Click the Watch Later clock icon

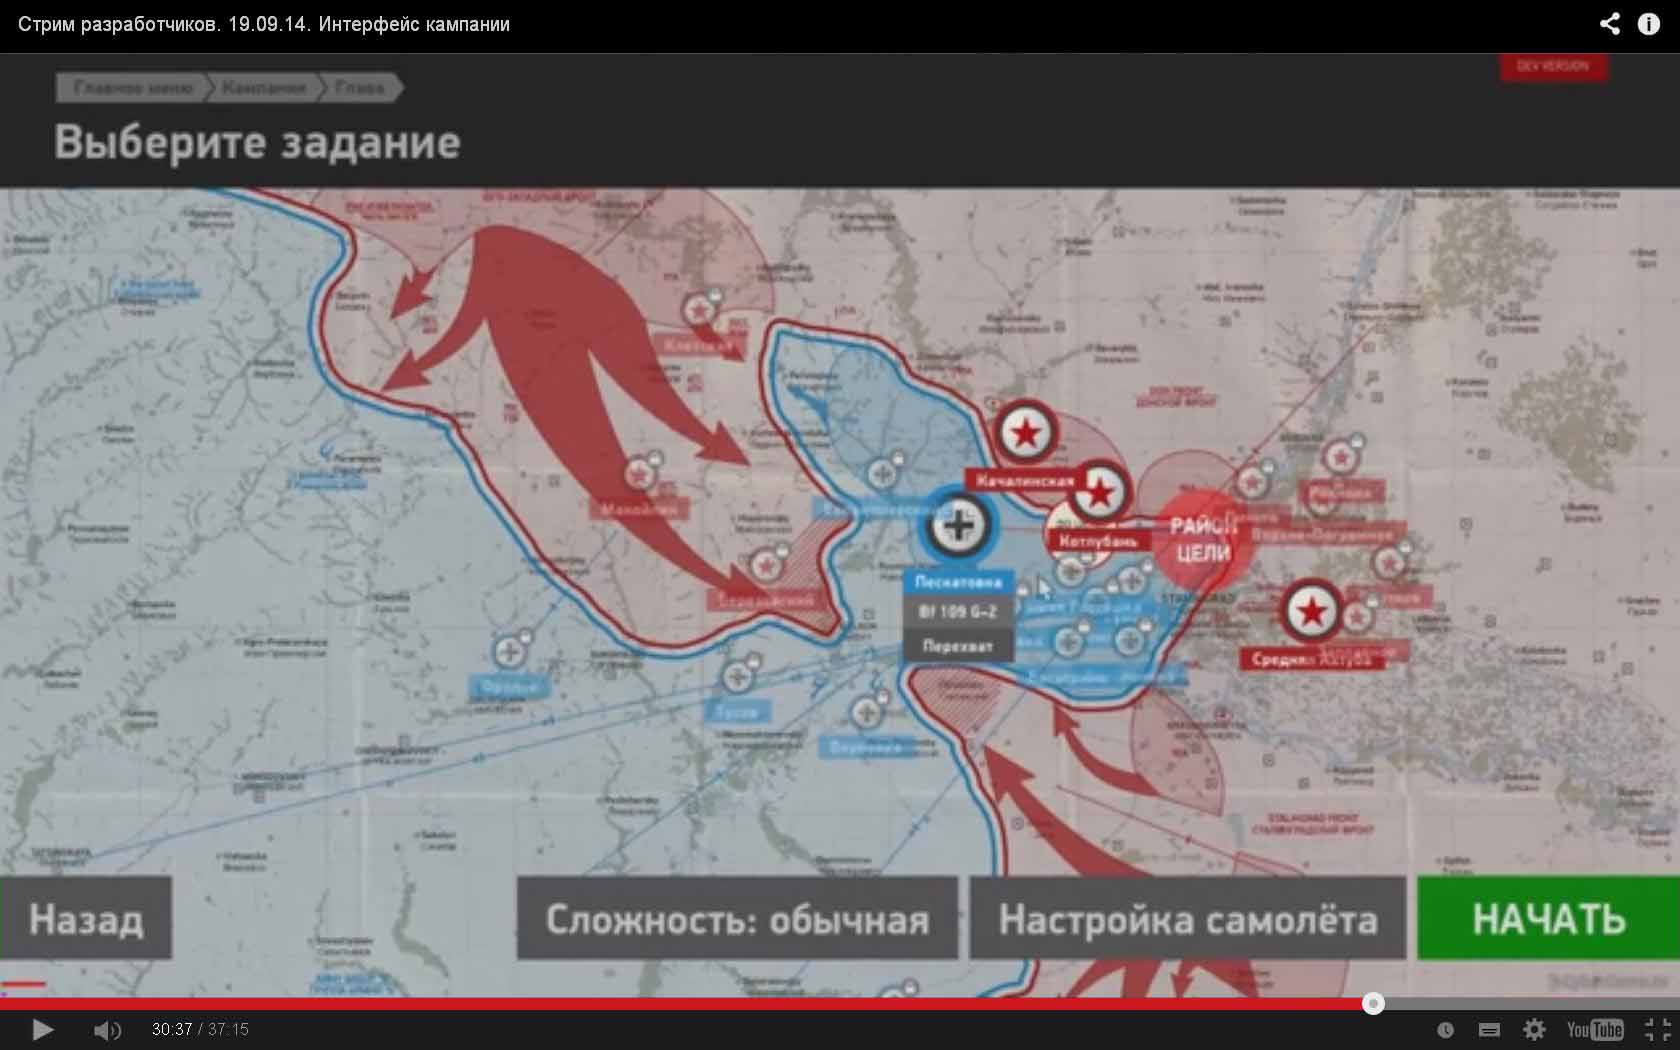point(1445,1030)
